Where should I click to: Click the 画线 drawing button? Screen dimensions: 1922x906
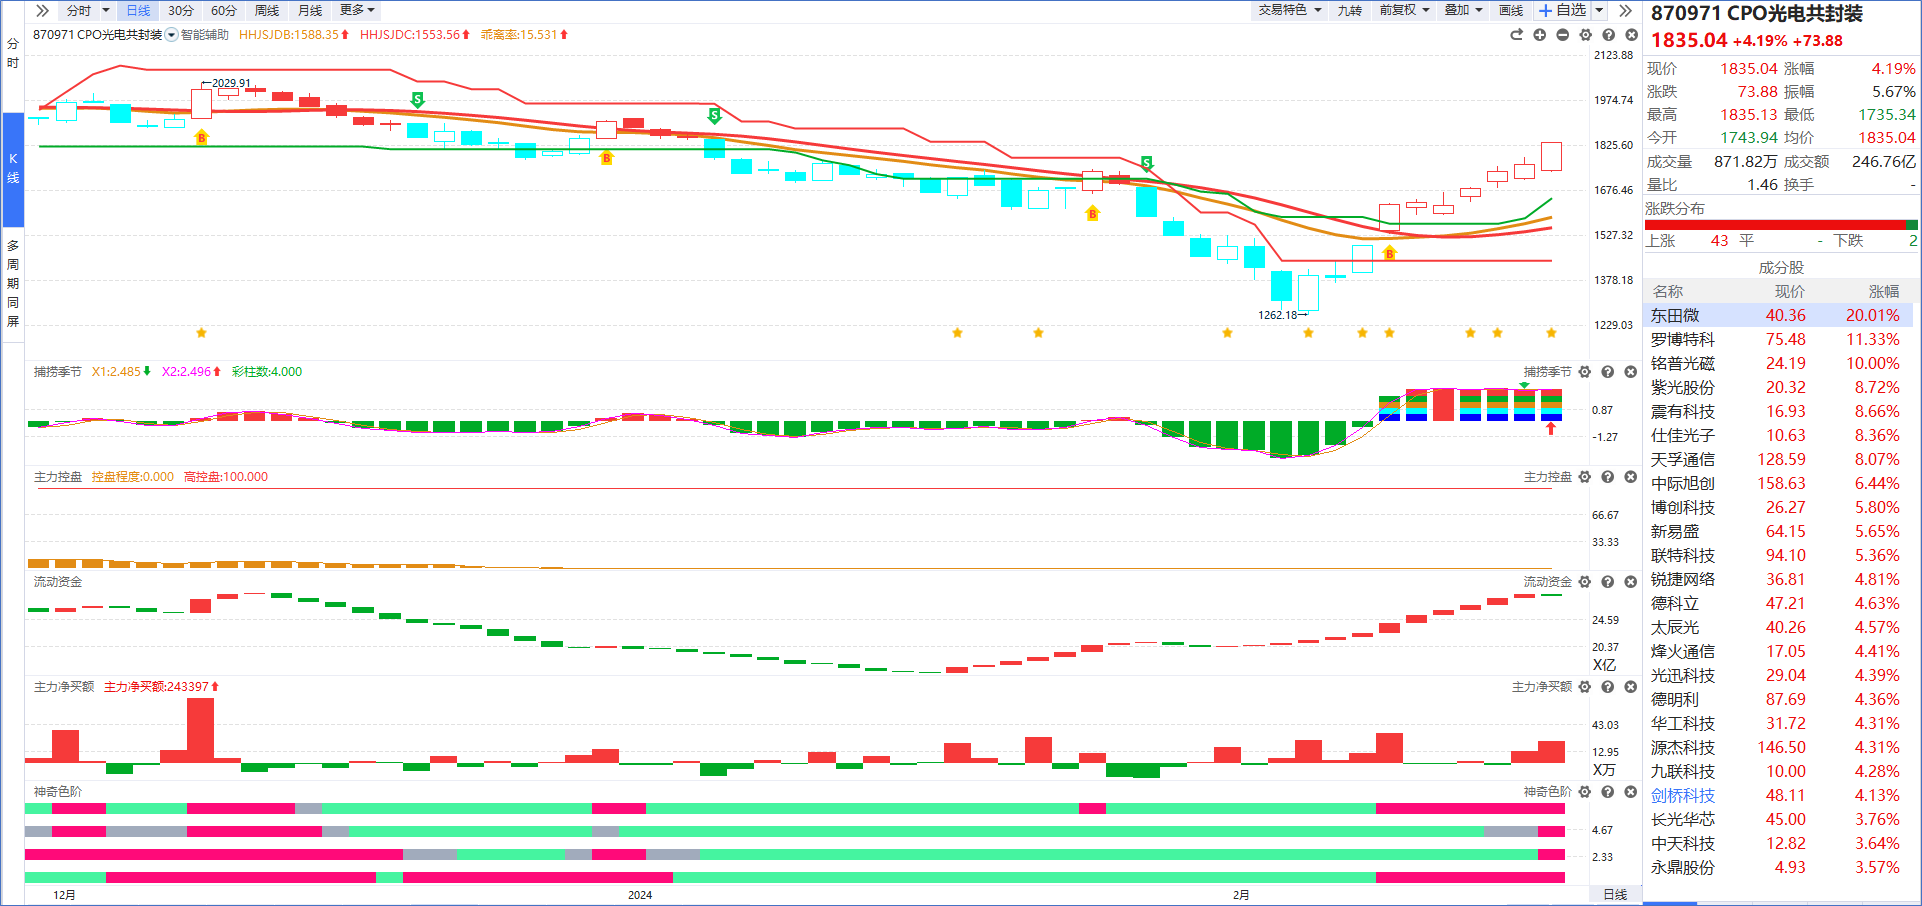pos(1511,10)
